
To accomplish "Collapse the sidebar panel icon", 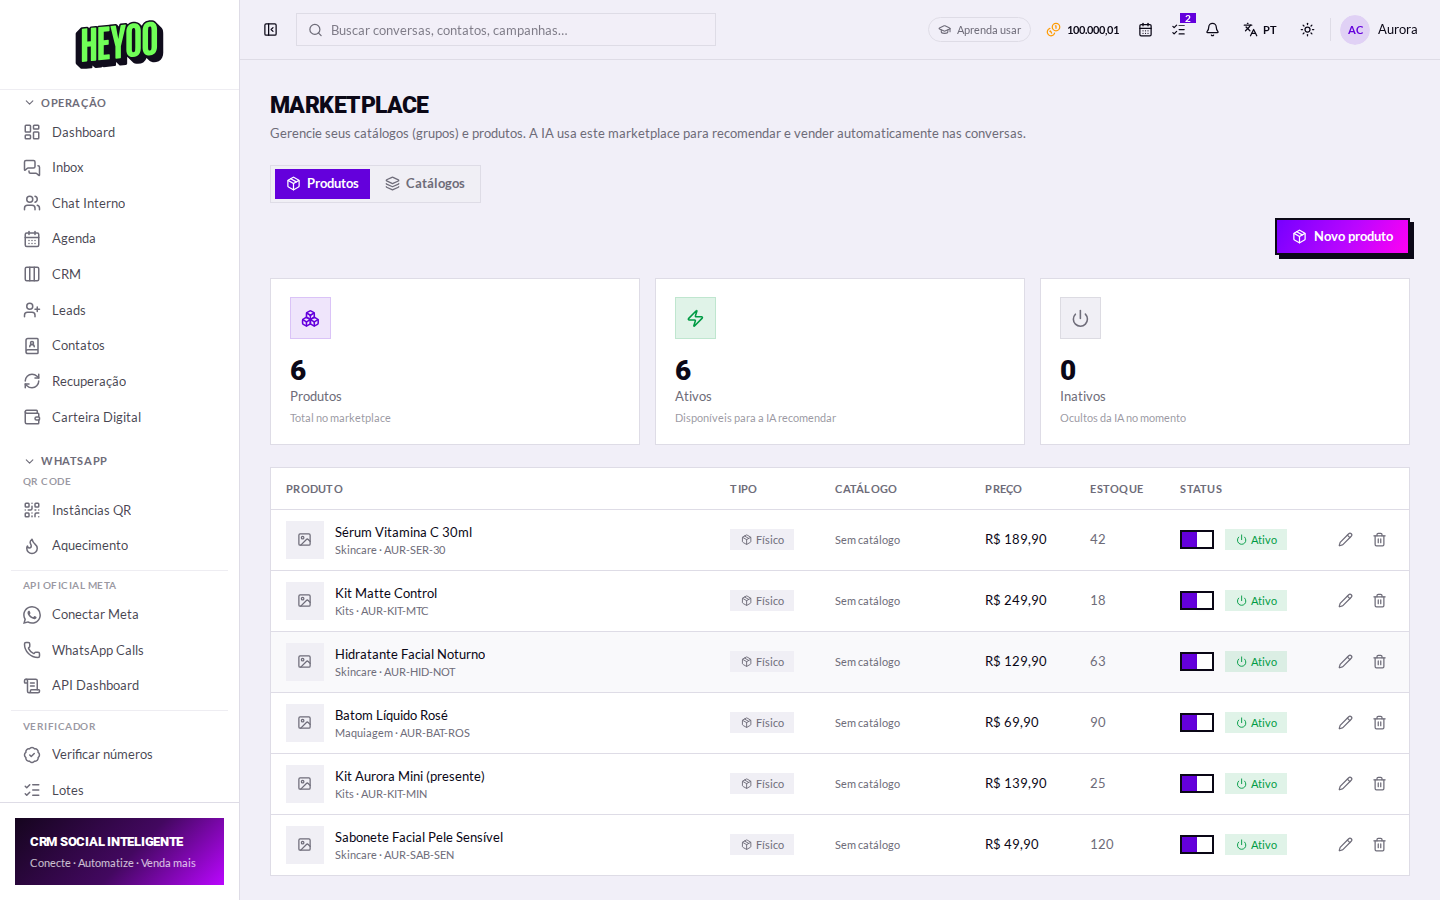I will tap(270, 30).
